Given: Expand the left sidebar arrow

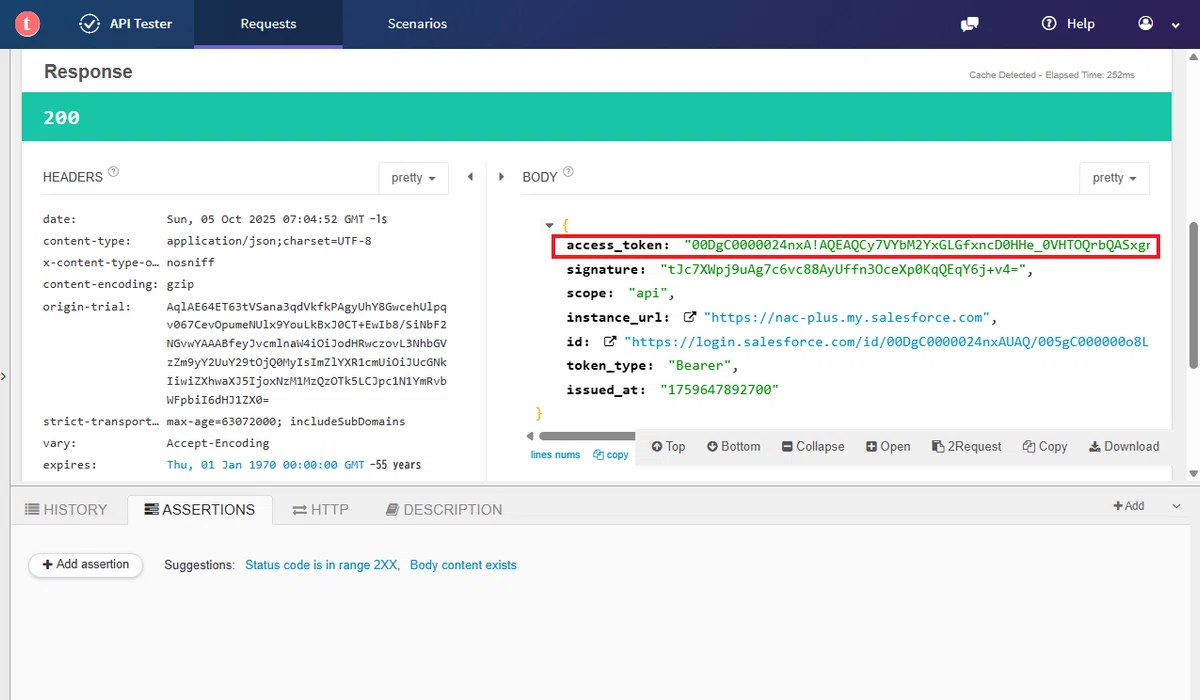Looking at the screenshot, I should coord(4,376).
